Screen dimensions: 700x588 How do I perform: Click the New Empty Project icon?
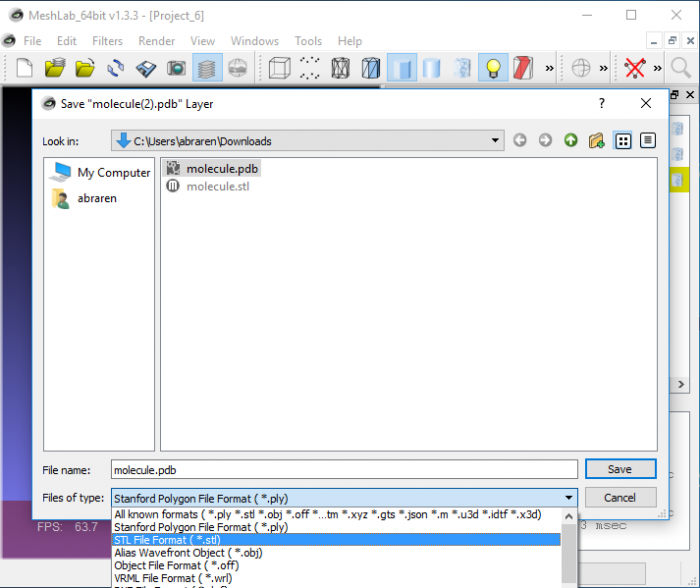click(24, 68)
